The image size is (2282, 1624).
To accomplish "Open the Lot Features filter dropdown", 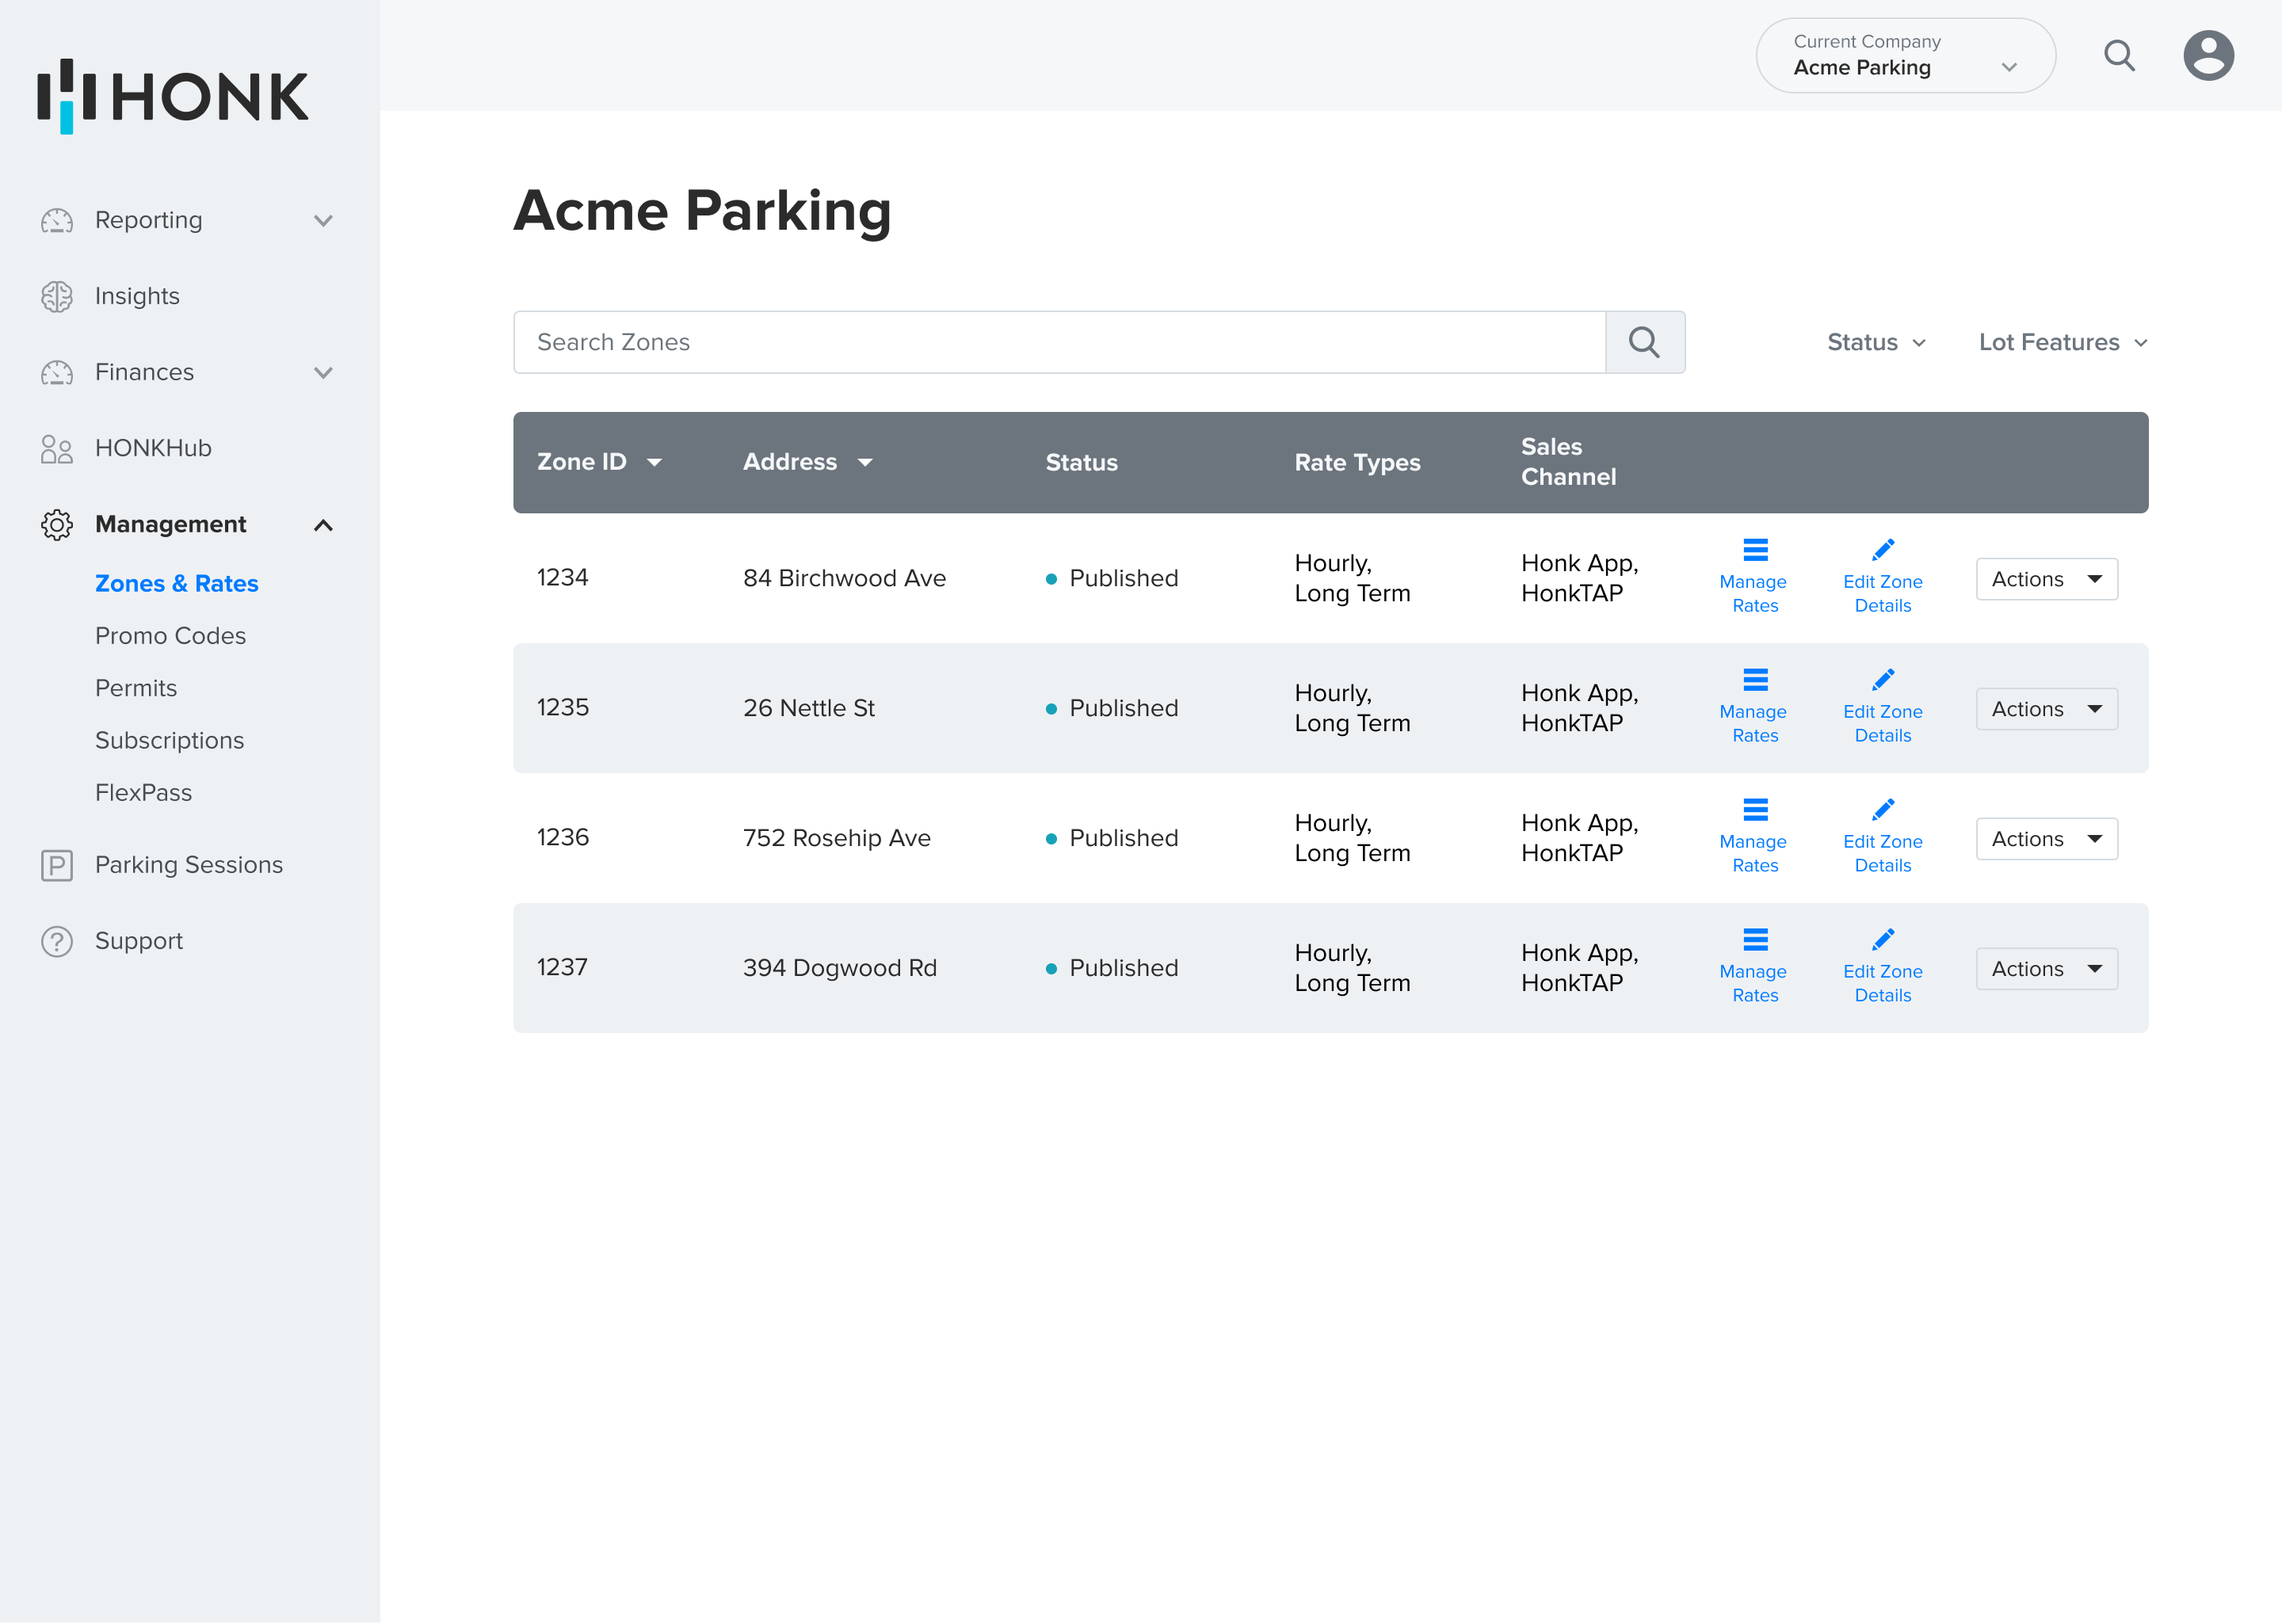I will [2062, 342].
